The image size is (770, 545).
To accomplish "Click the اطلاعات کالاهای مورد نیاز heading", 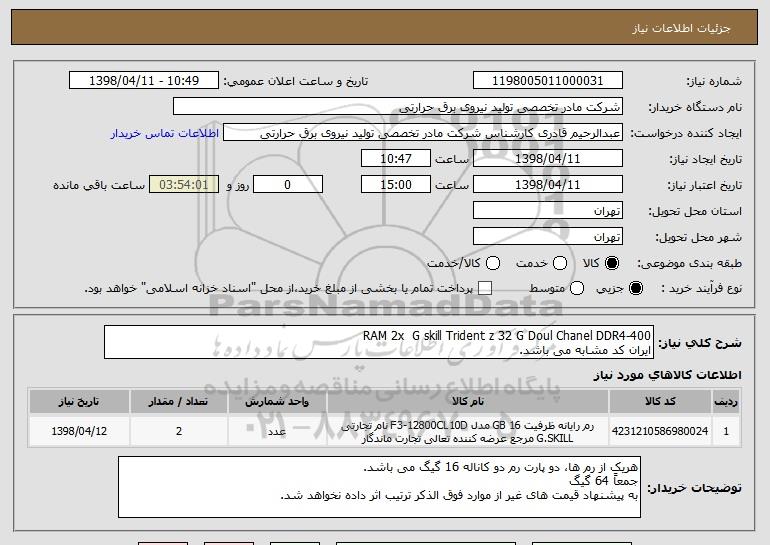I will [x=667, y=375].
